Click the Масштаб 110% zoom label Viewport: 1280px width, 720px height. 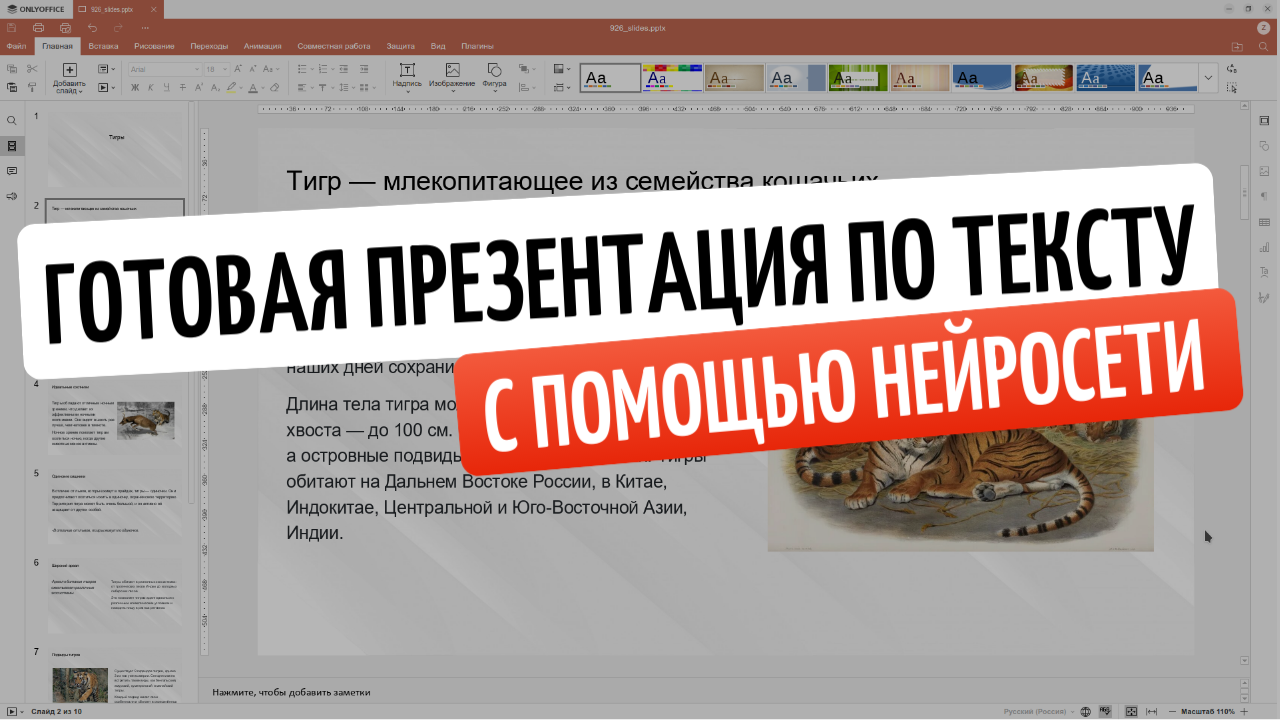[x=1208, y=711]
